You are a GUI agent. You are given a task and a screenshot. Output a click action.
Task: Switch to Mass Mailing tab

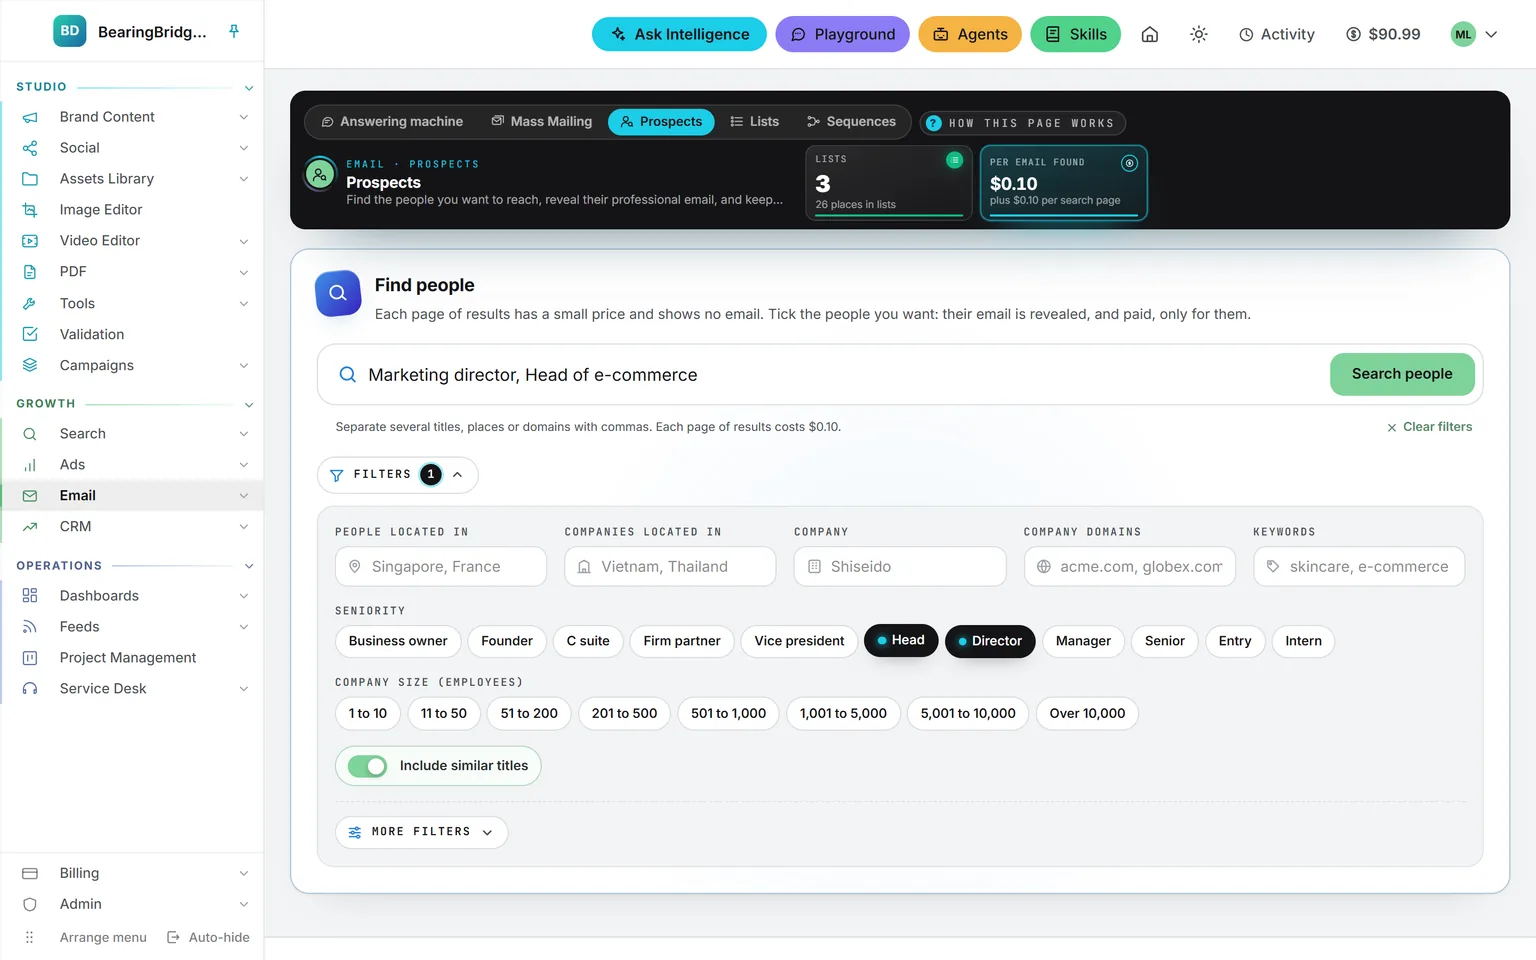pyautogui.click(x=541, y=122)
